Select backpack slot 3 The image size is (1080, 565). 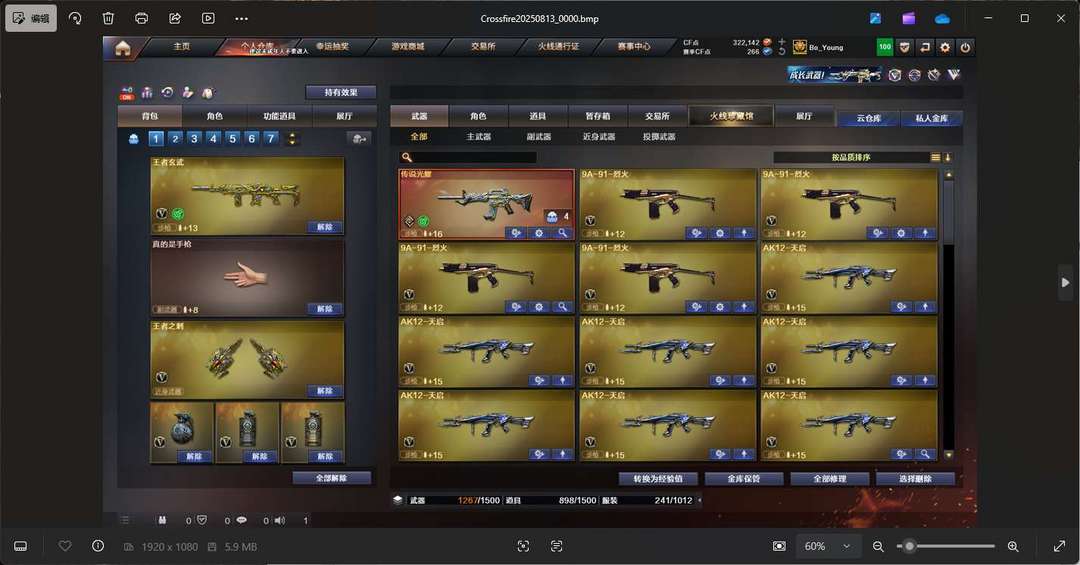194,138
